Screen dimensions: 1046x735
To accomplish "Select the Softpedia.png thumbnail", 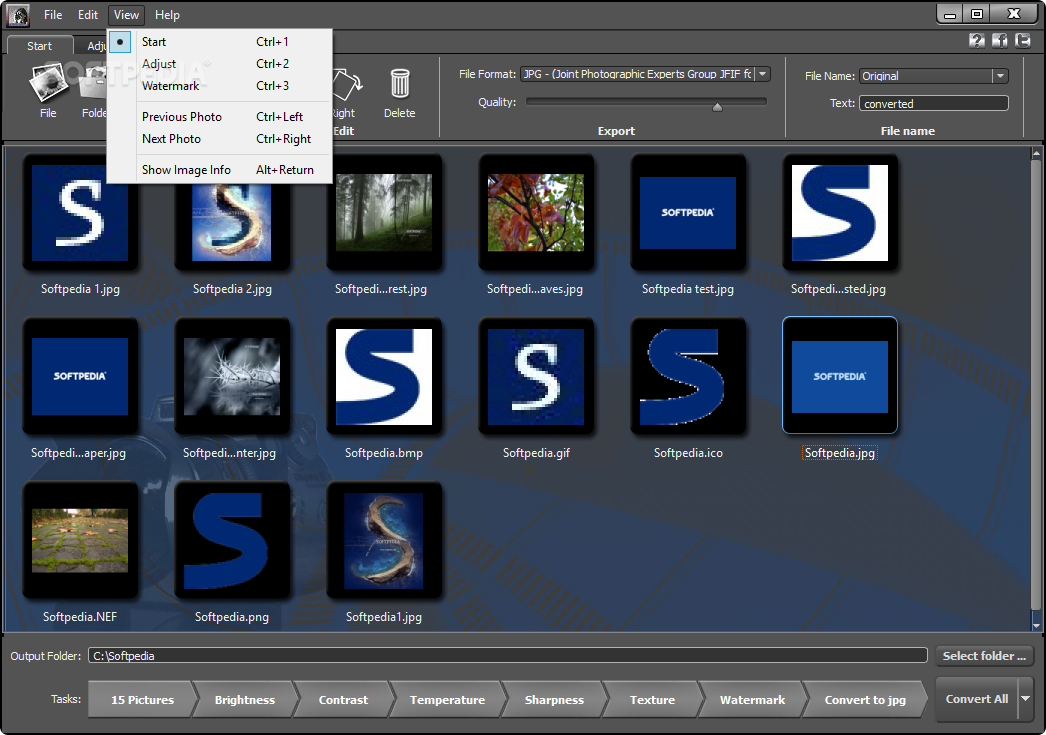I will point(232,540).
